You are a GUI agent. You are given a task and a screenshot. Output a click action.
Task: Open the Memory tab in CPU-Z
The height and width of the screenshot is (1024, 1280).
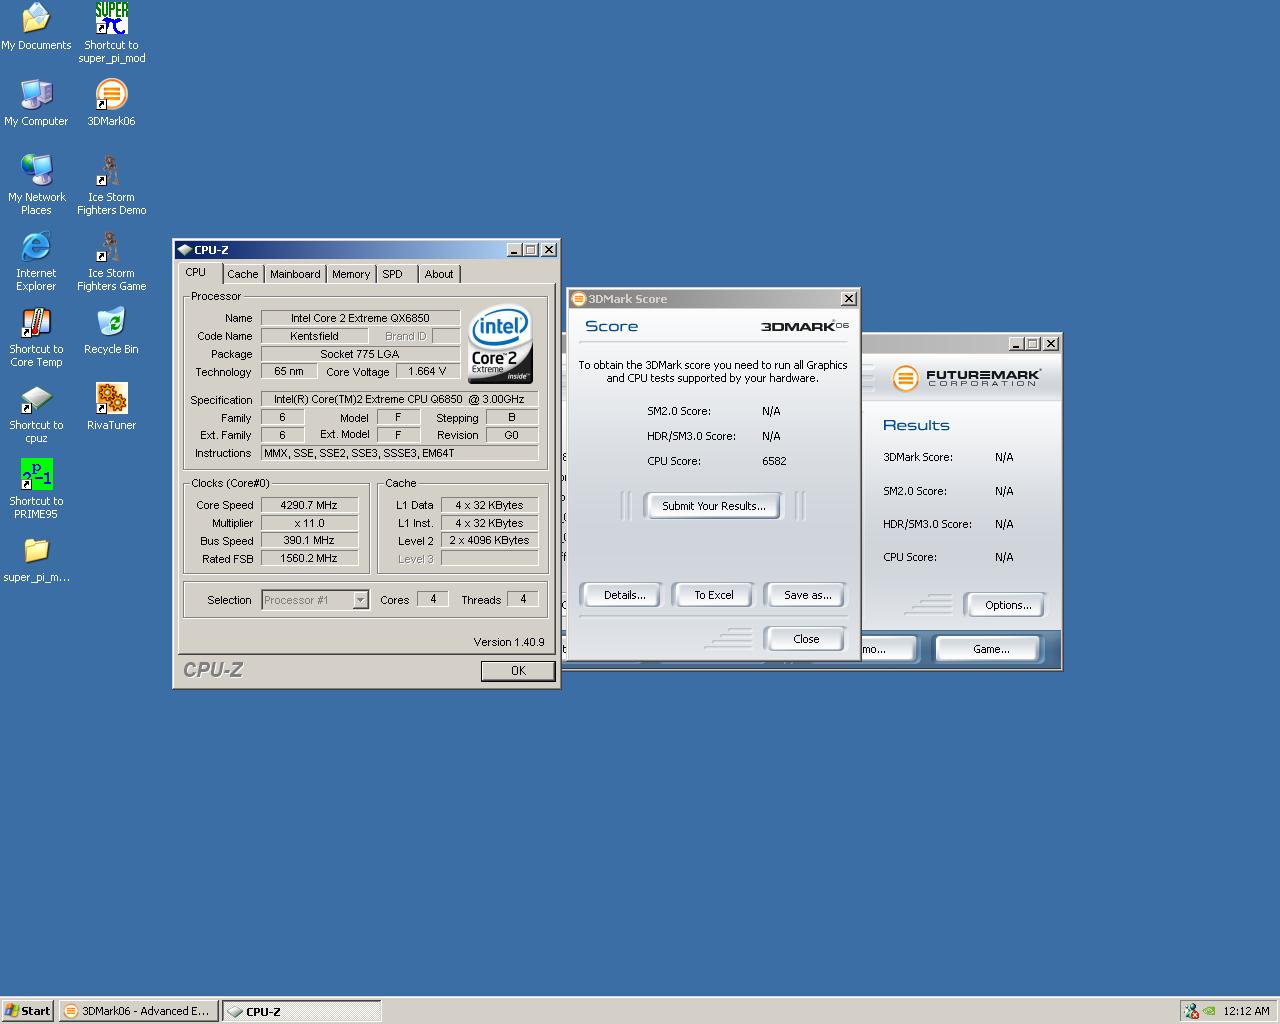coord(351,274)
